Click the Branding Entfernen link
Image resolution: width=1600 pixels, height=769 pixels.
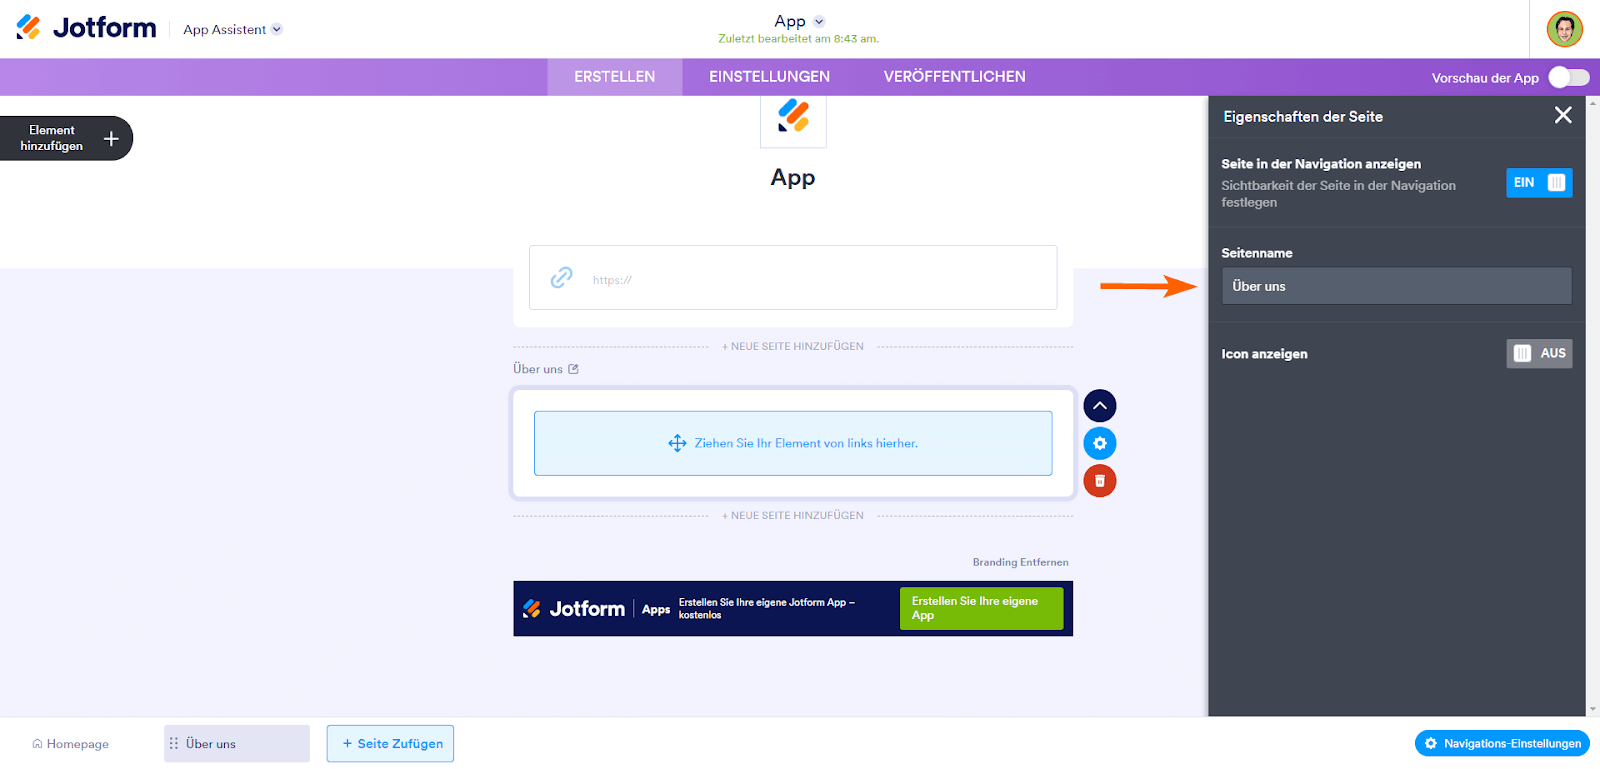click(1020, 562)
